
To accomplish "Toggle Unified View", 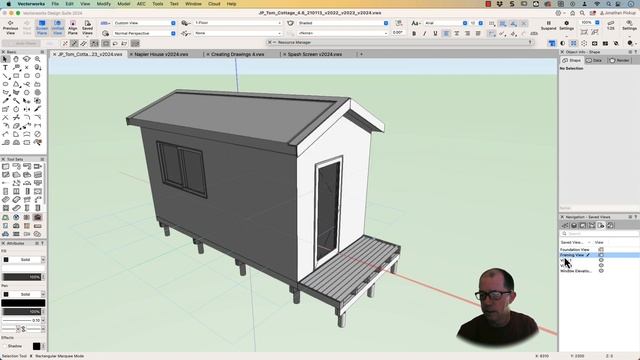I will [x=58, y=27].
